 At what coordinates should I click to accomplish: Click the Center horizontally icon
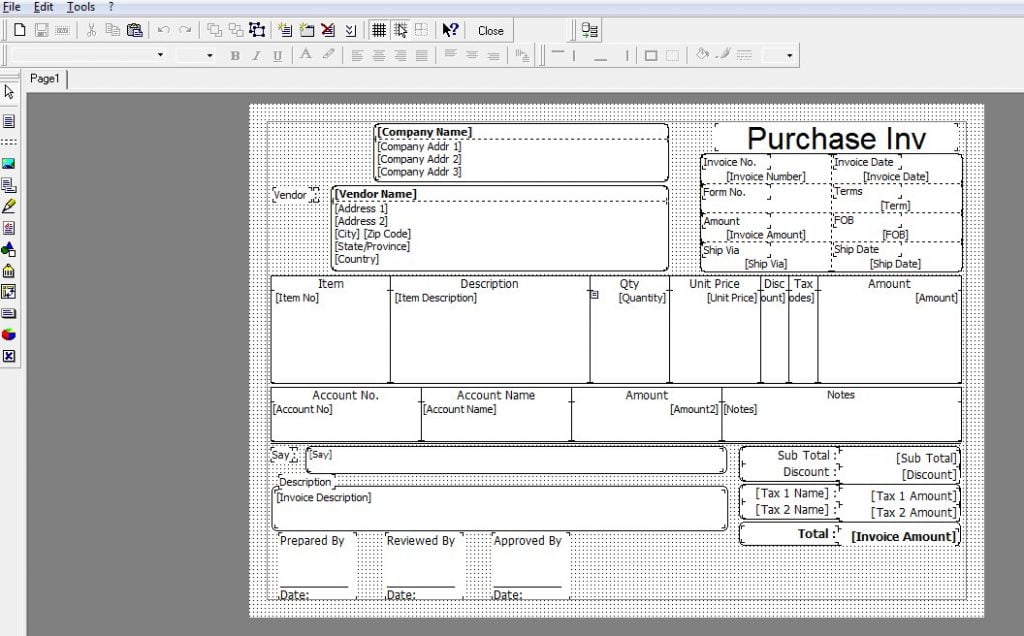pos(379,56)
